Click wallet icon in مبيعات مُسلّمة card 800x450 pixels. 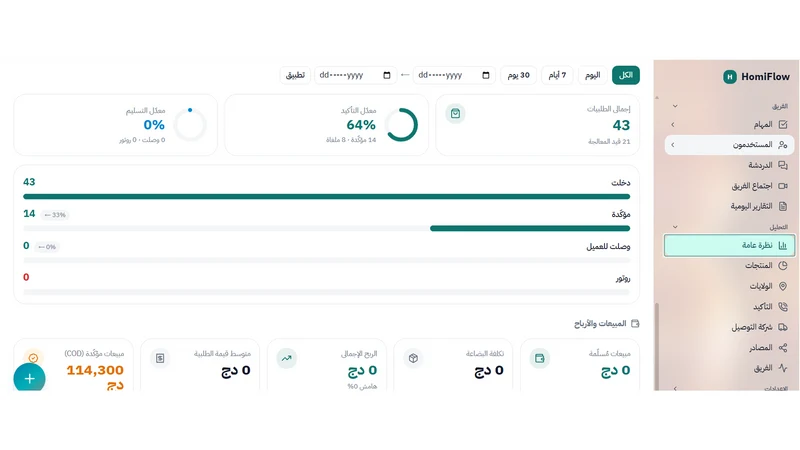pyautogui.click(x=539, y=358)
